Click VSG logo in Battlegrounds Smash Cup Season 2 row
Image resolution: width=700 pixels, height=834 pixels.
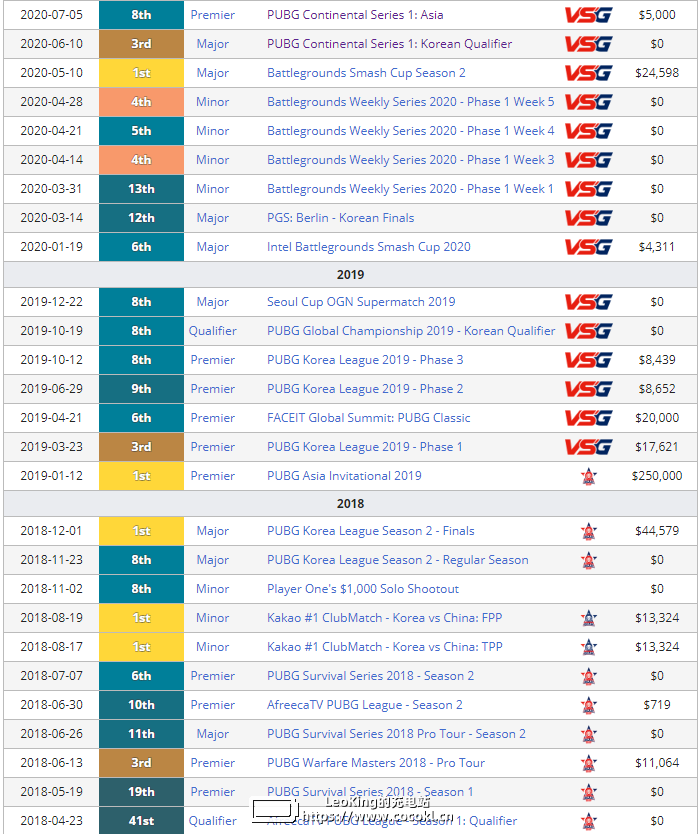pos(588,73)
